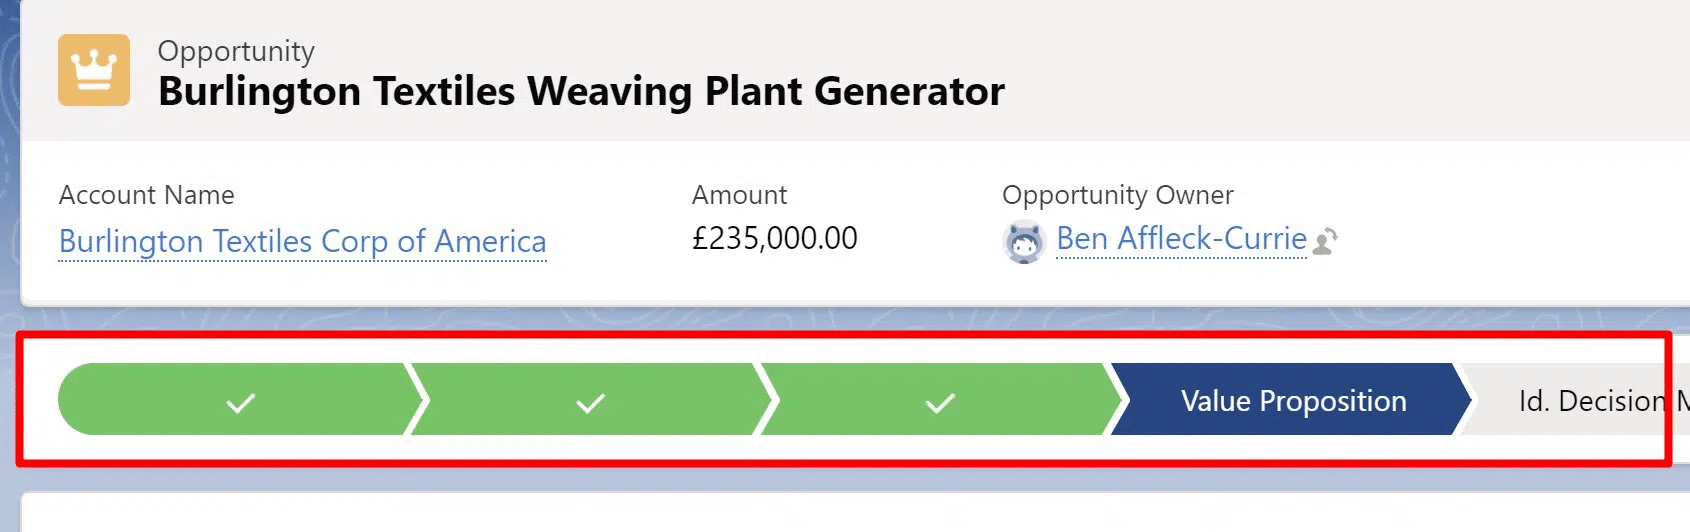The height and width of the screenshot is (532, 1690).
Task: Click the £235,000.00 amount value
Action: click(x=774, y=239)
